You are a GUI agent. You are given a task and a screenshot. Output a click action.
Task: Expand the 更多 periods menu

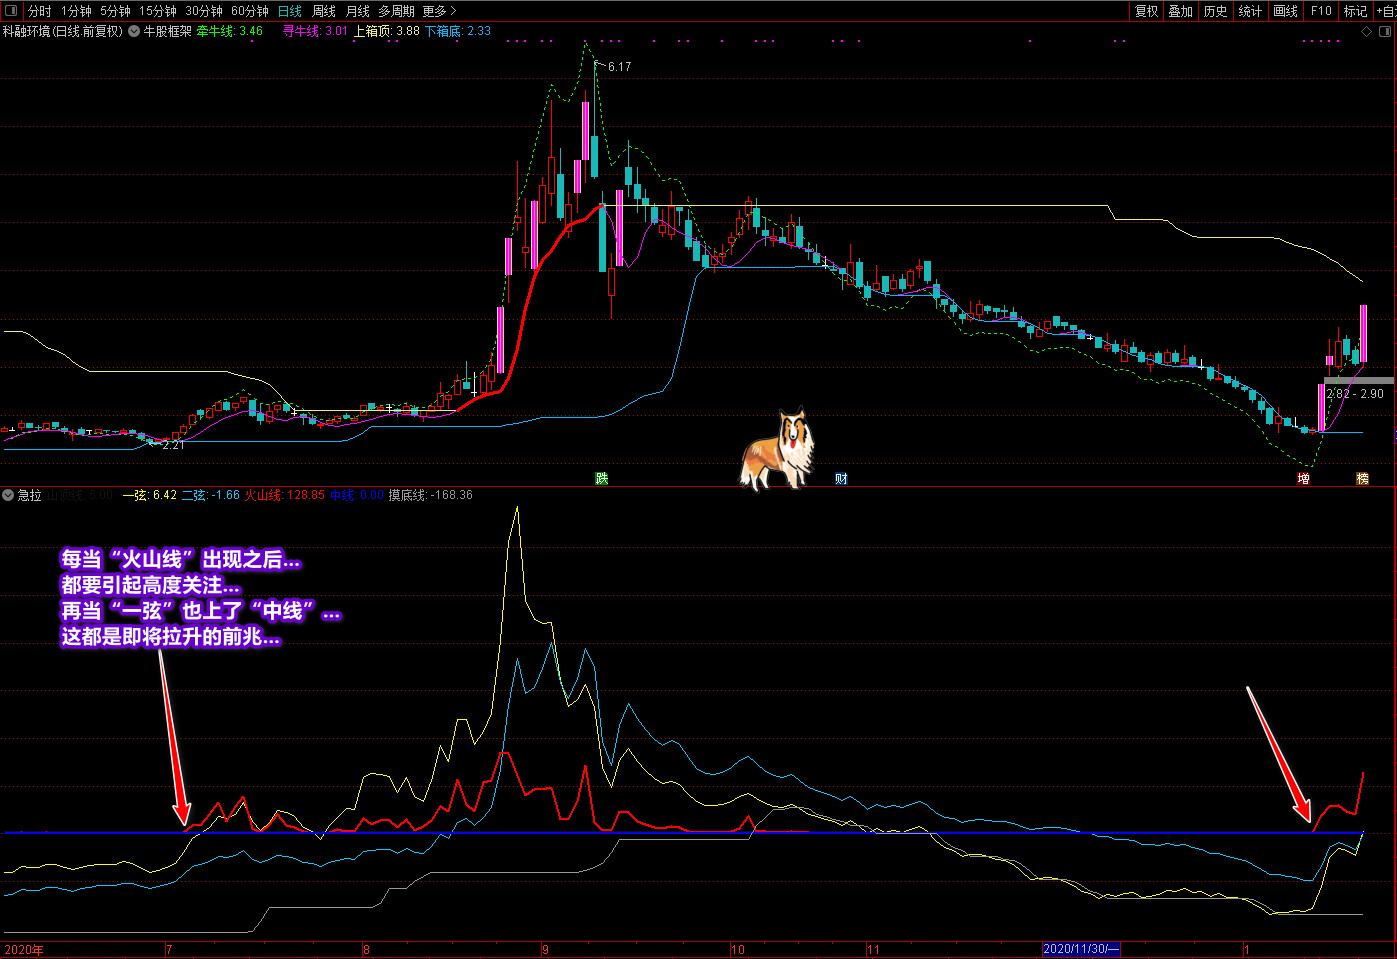439,11
